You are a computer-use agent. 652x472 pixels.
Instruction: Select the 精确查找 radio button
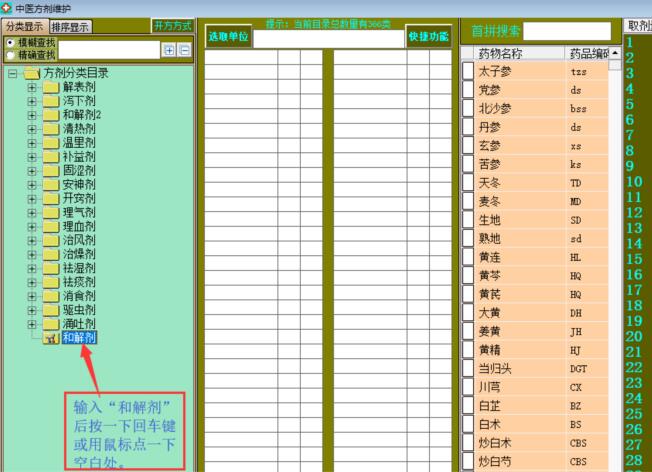10,55
